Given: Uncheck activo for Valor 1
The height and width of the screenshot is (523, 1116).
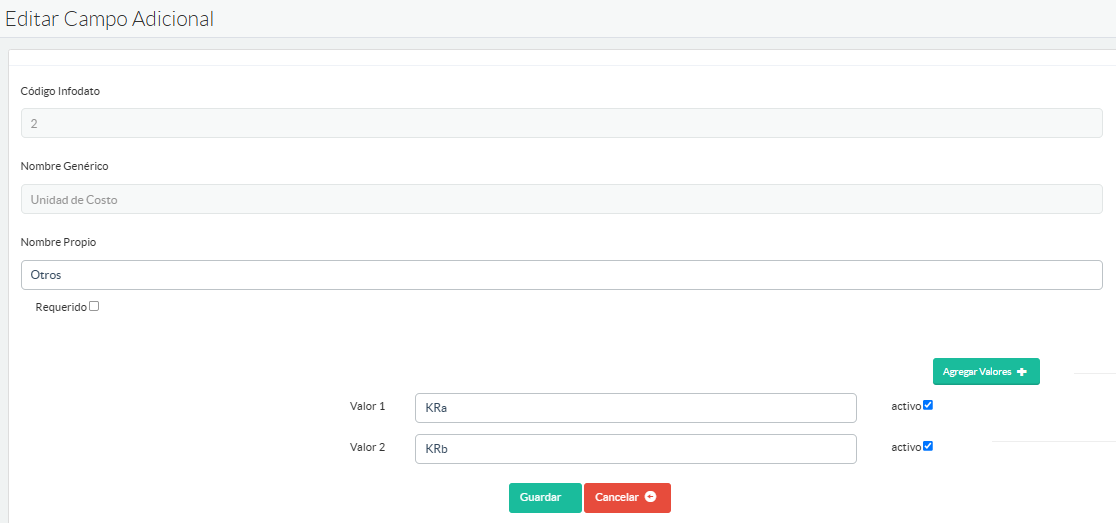Looking at the screenshot, I should click(x=928, y=405).
